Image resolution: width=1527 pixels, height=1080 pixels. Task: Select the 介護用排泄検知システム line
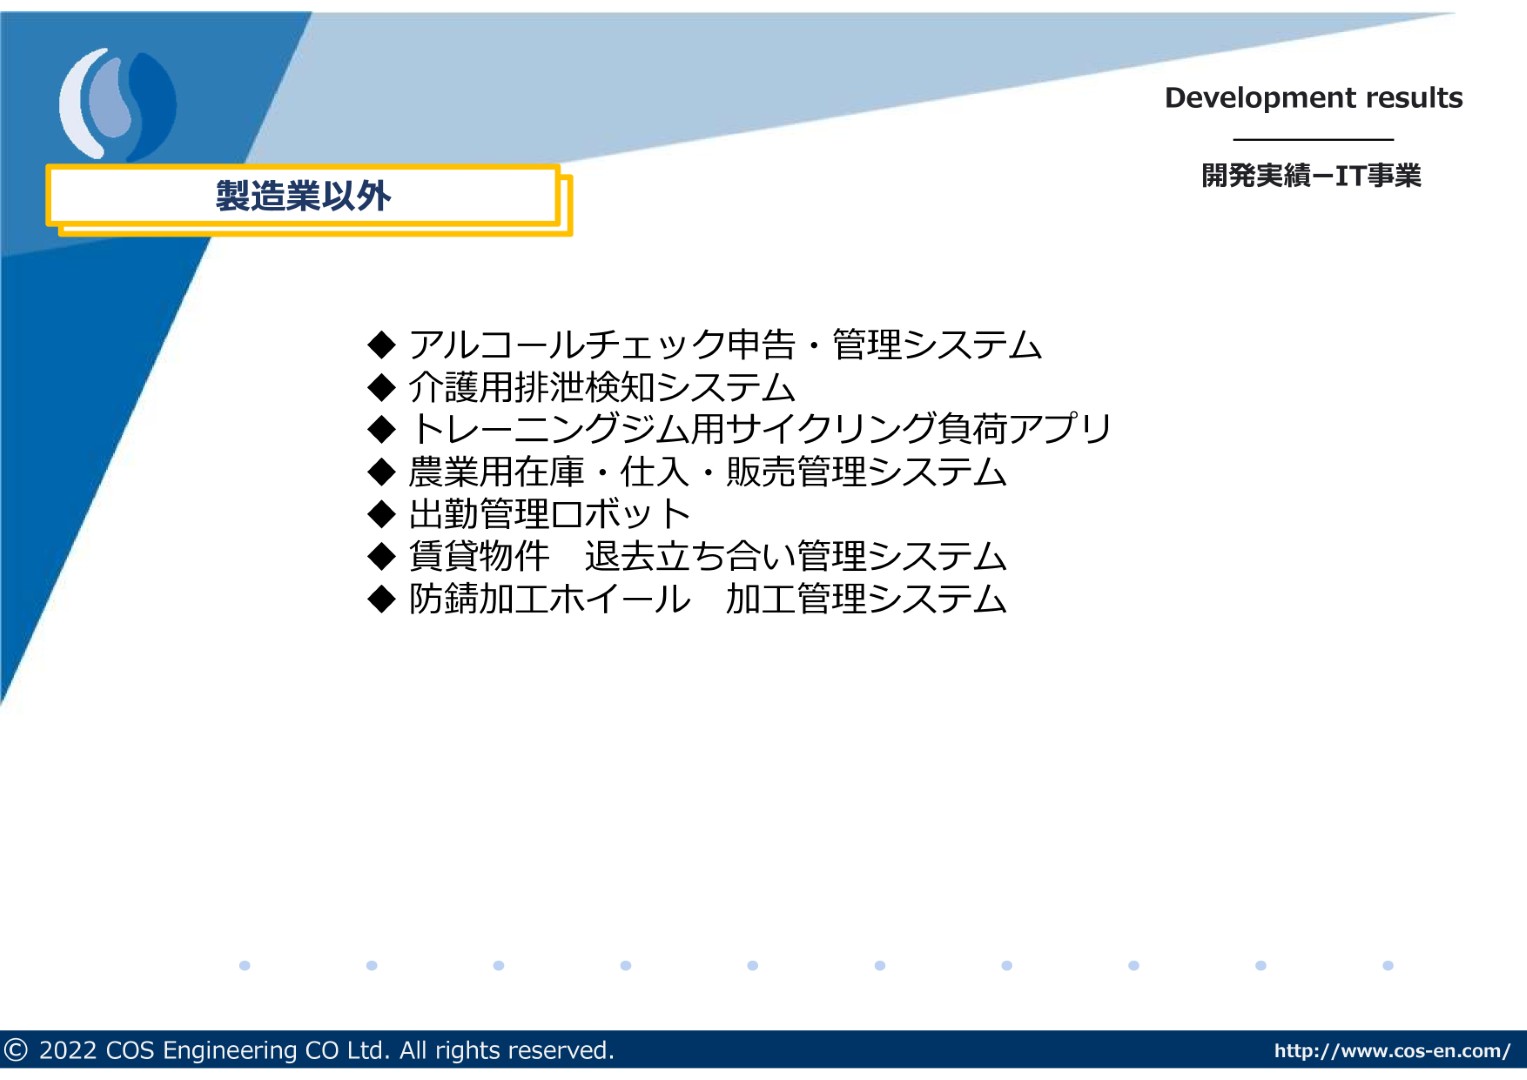(581, 388)
